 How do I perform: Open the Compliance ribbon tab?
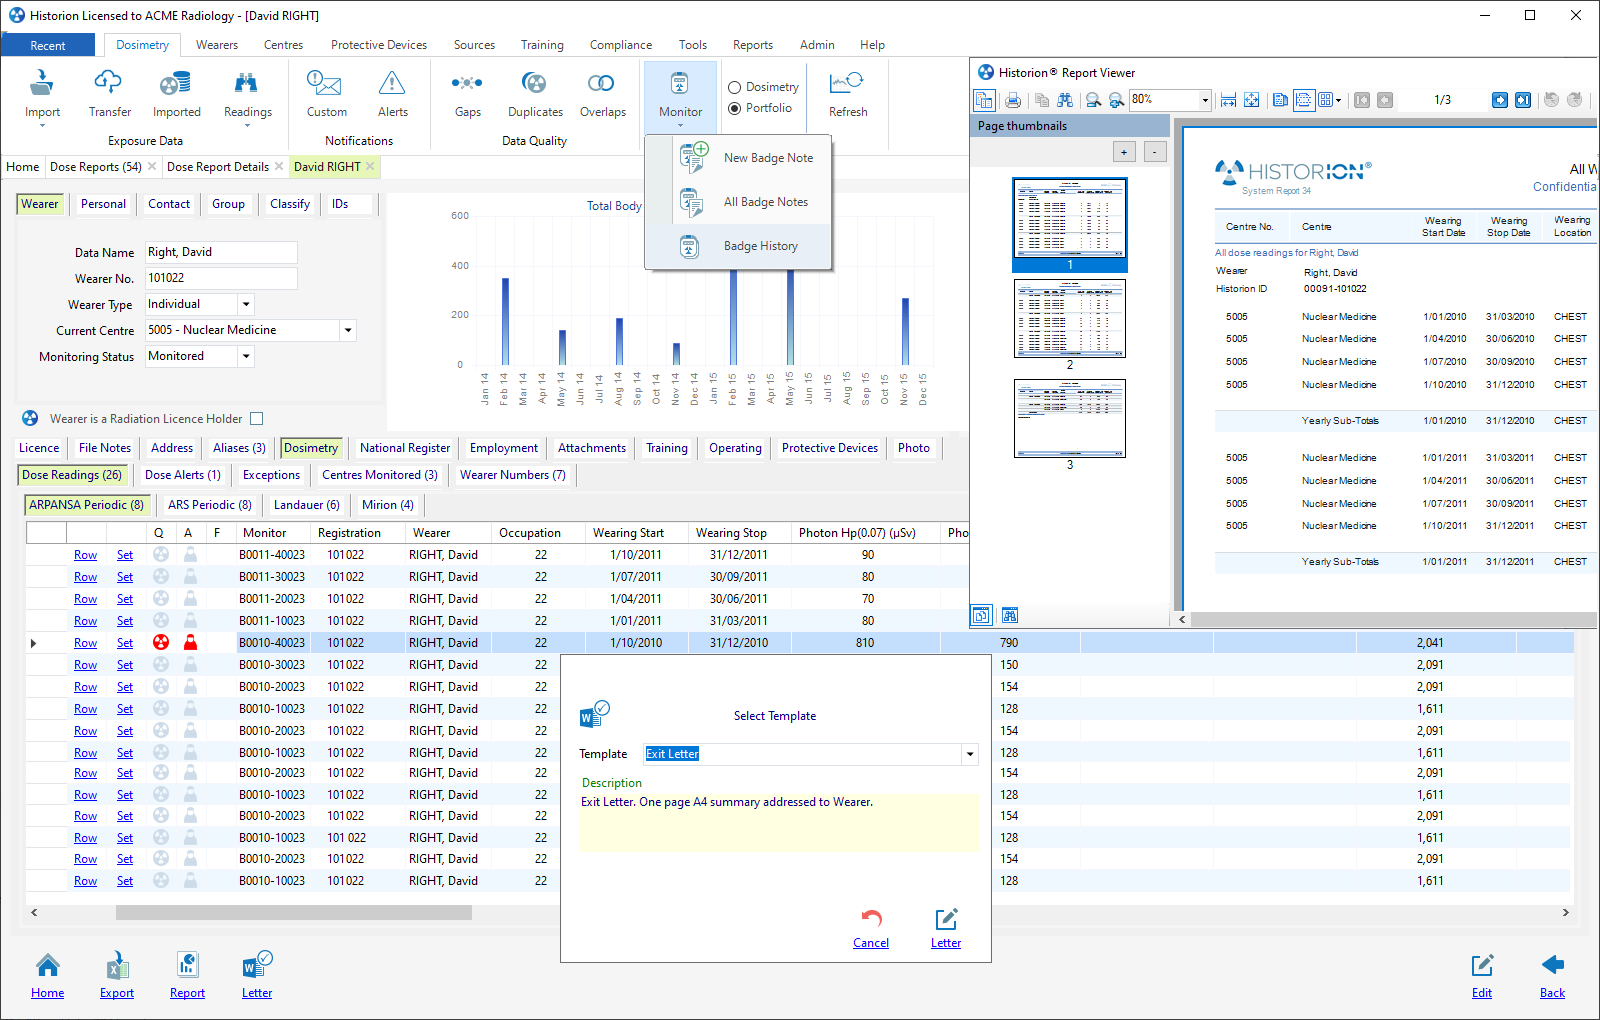point(621,45)
